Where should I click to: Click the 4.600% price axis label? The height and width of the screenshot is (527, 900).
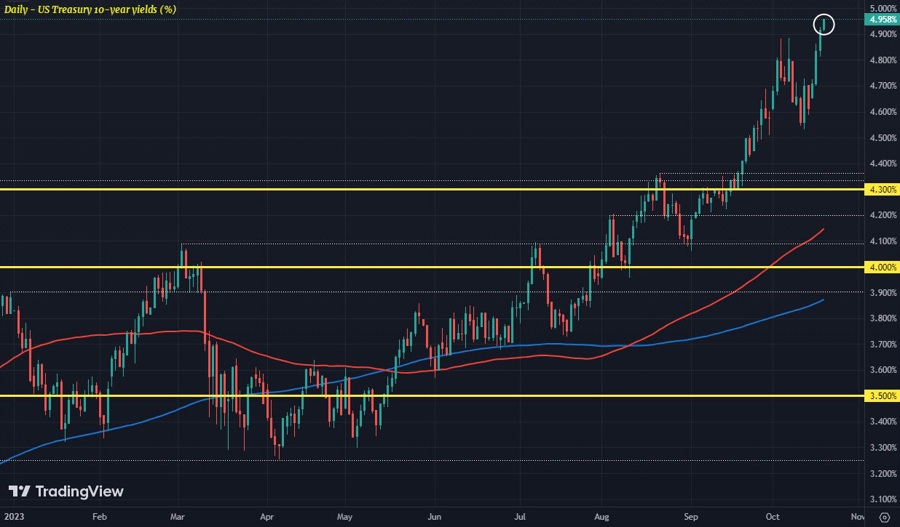883,112
